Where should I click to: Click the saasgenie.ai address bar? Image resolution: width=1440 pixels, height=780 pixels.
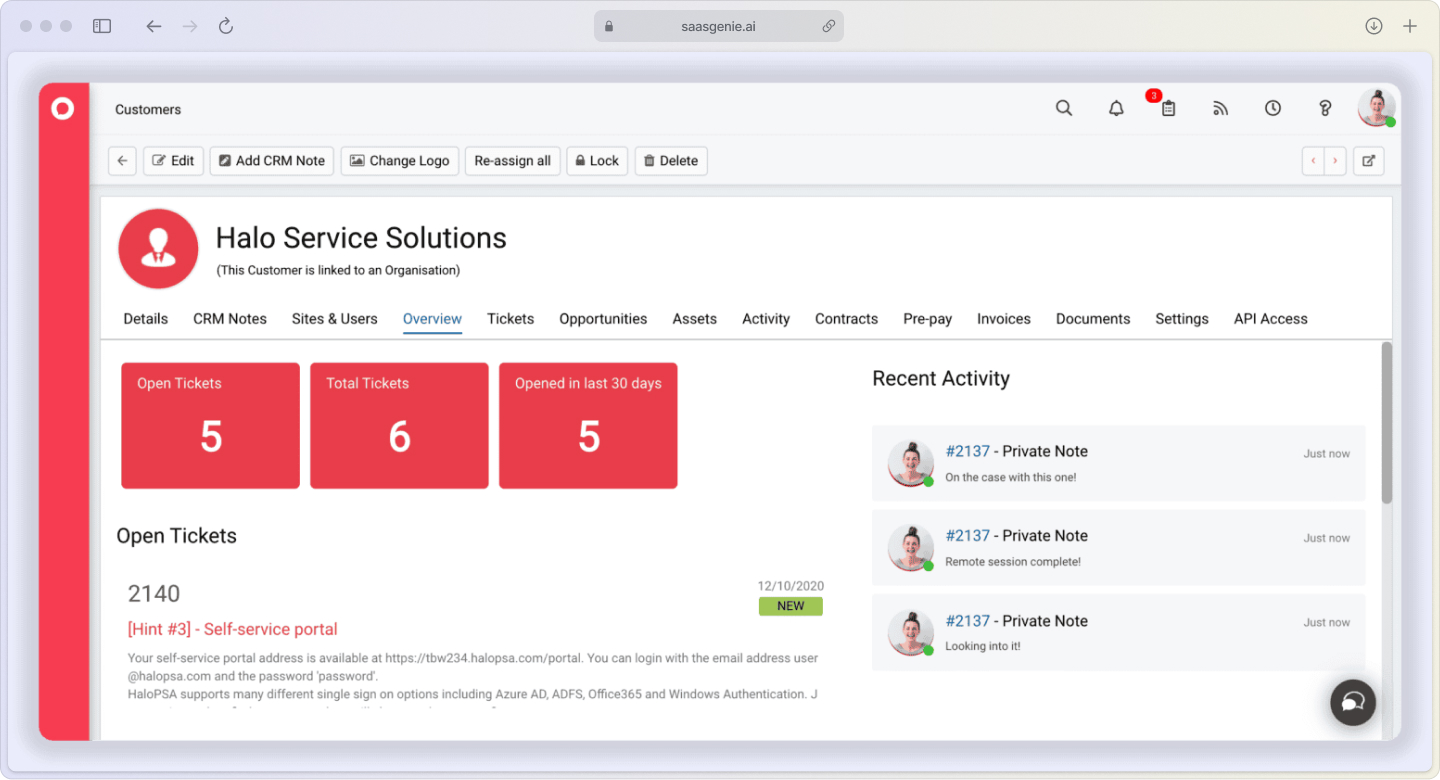coord(718,26)
